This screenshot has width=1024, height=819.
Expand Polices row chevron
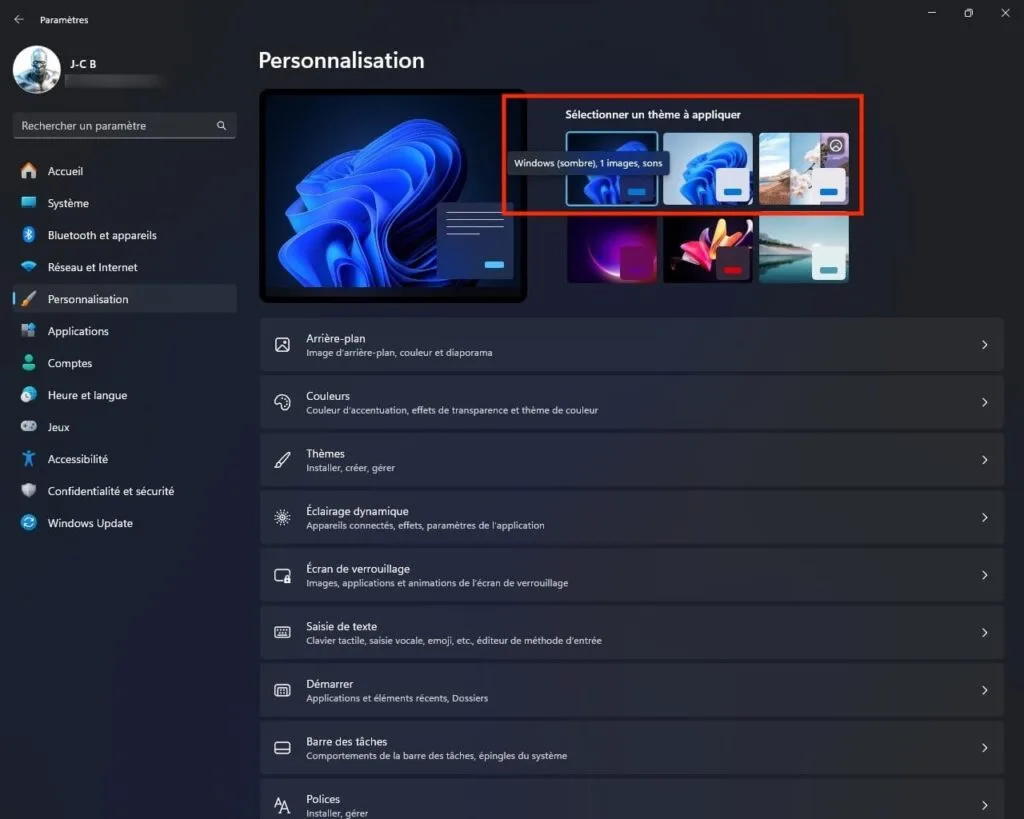(984, 805)
